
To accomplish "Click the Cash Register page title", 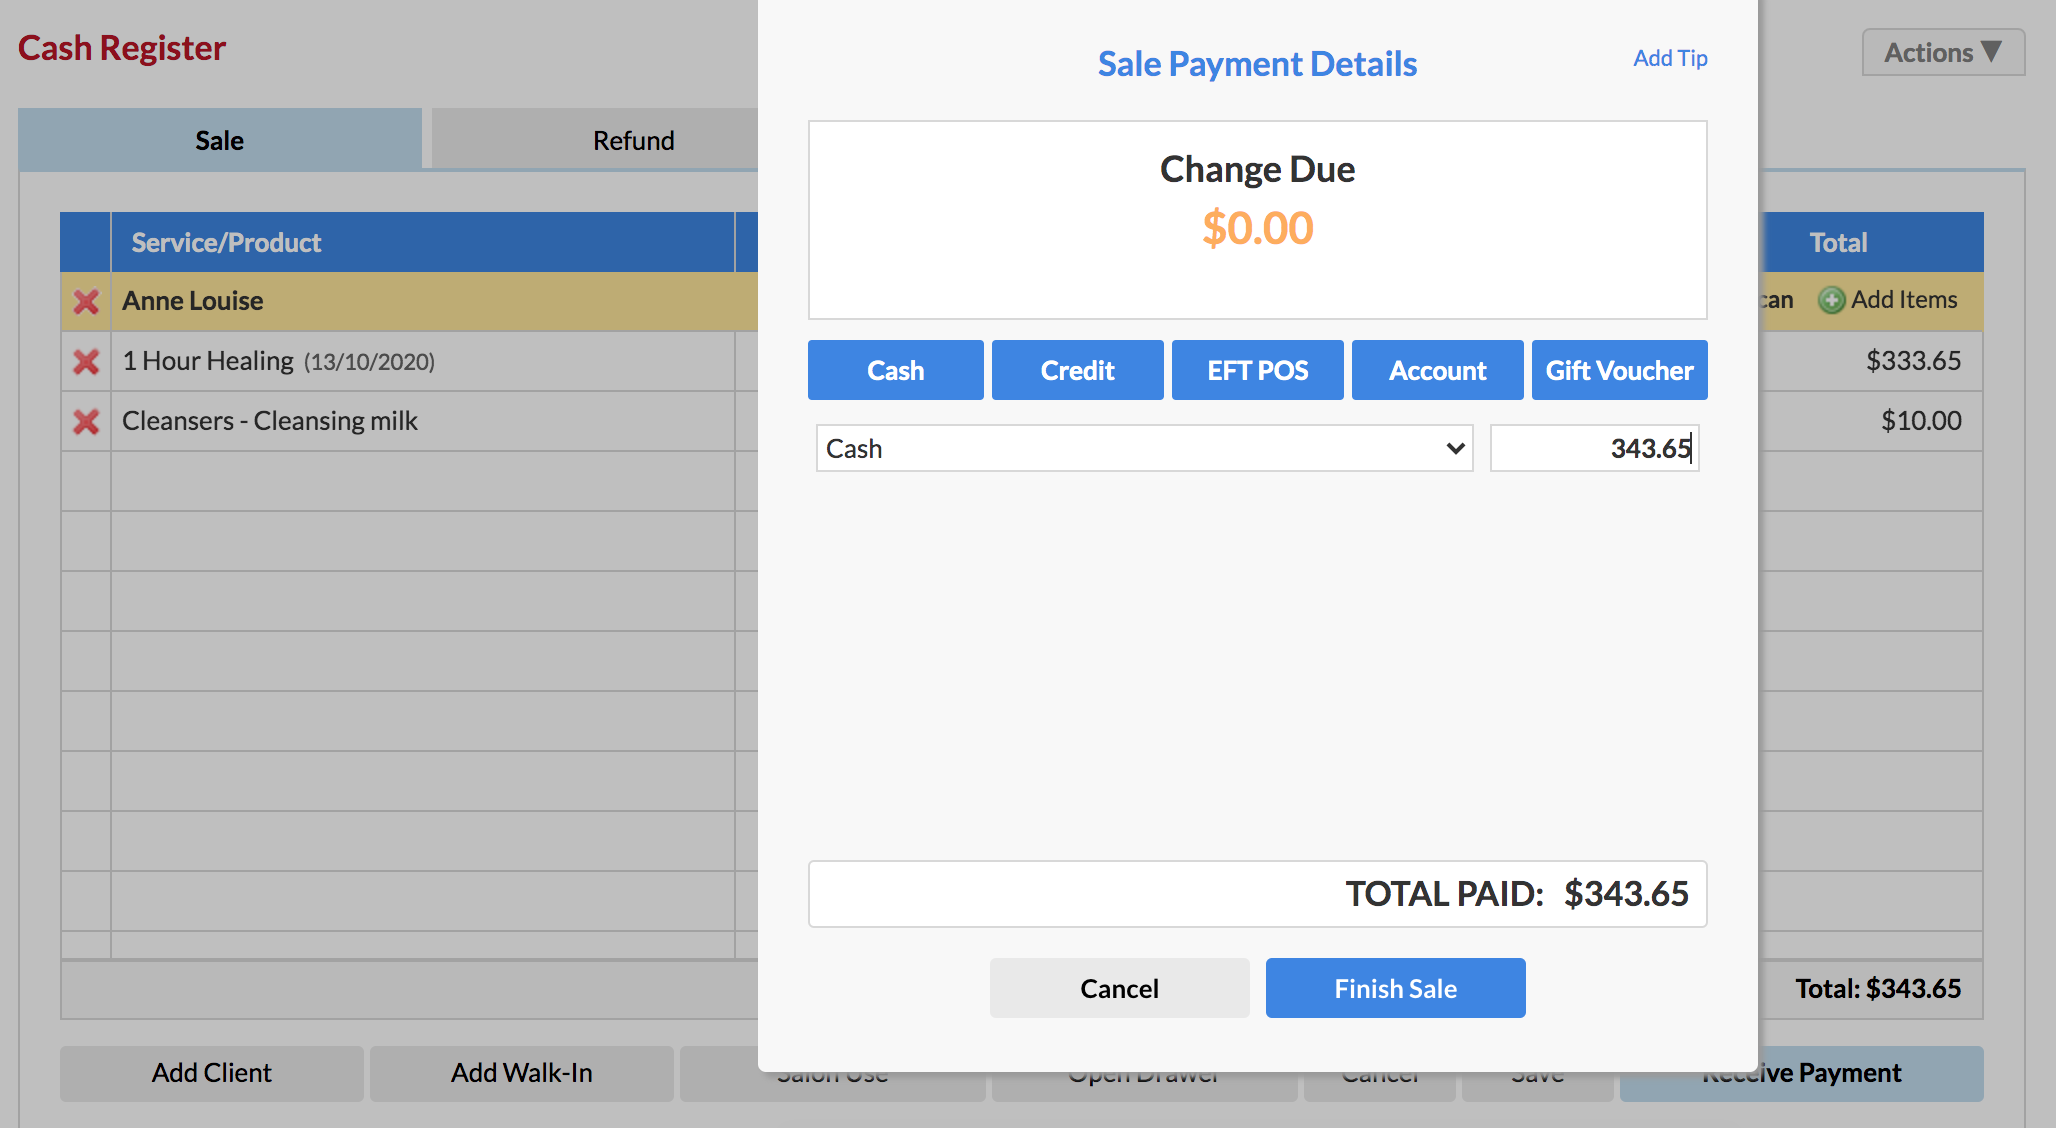I will tap(122, 48).
